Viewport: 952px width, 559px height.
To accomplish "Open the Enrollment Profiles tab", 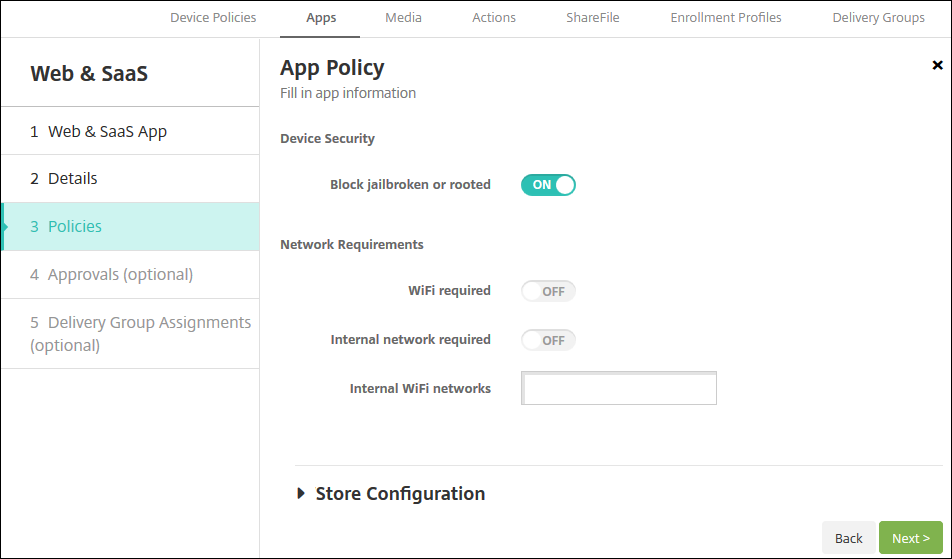I will 726,18.
